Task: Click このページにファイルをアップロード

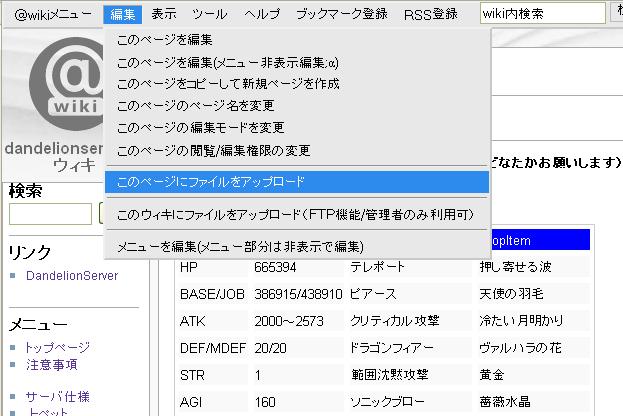Action: coord(211,182)
